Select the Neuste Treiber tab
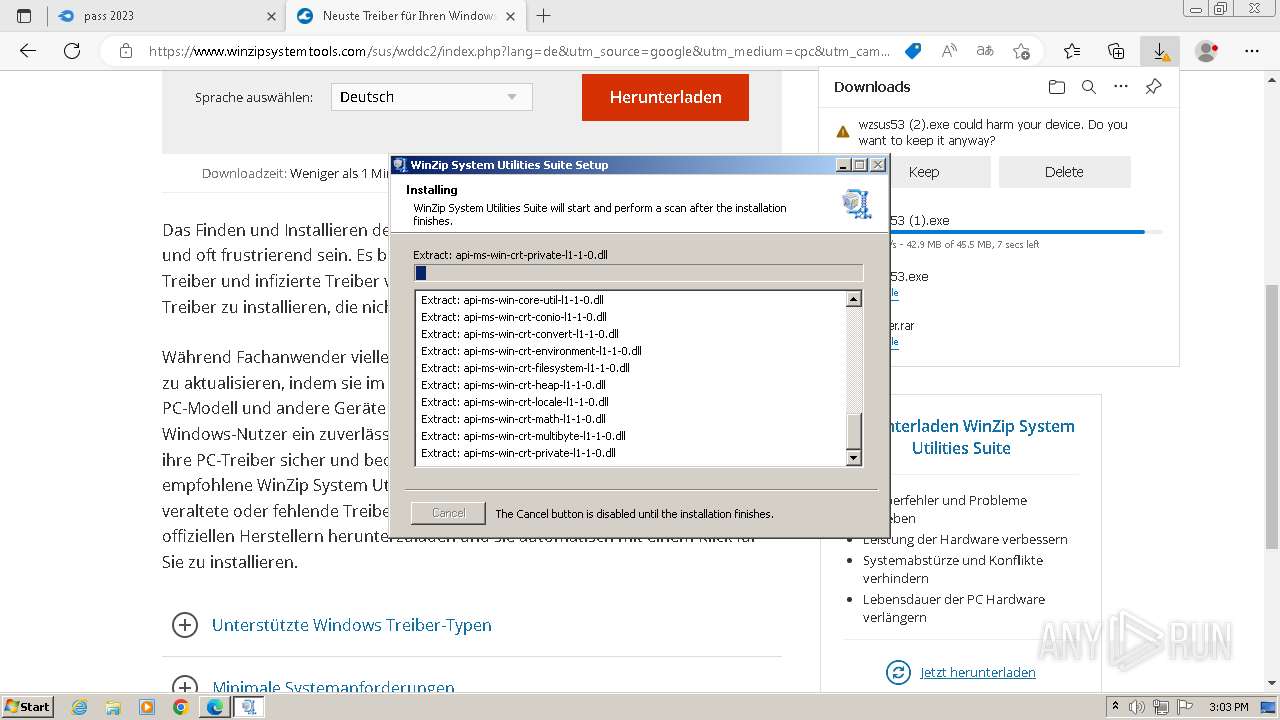Screen dimensions: 1280x720 (x=407, y=16)
